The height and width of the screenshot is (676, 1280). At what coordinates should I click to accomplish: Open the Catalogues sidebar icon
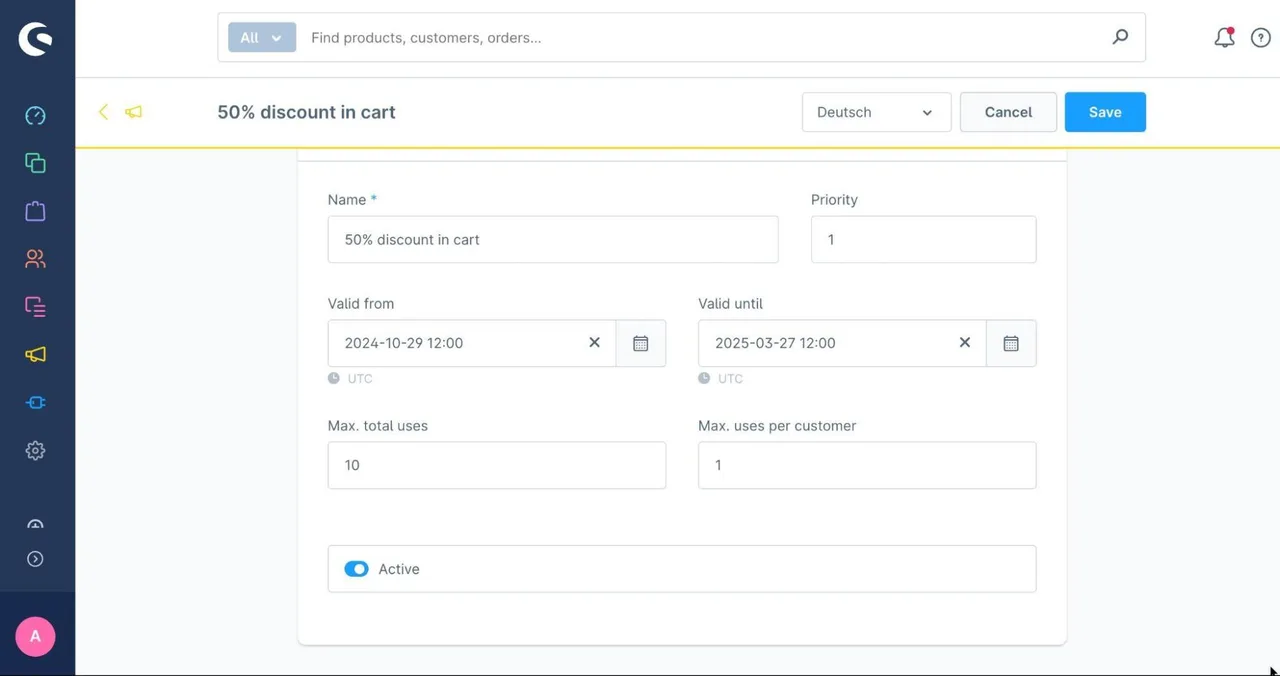point(35,163)
